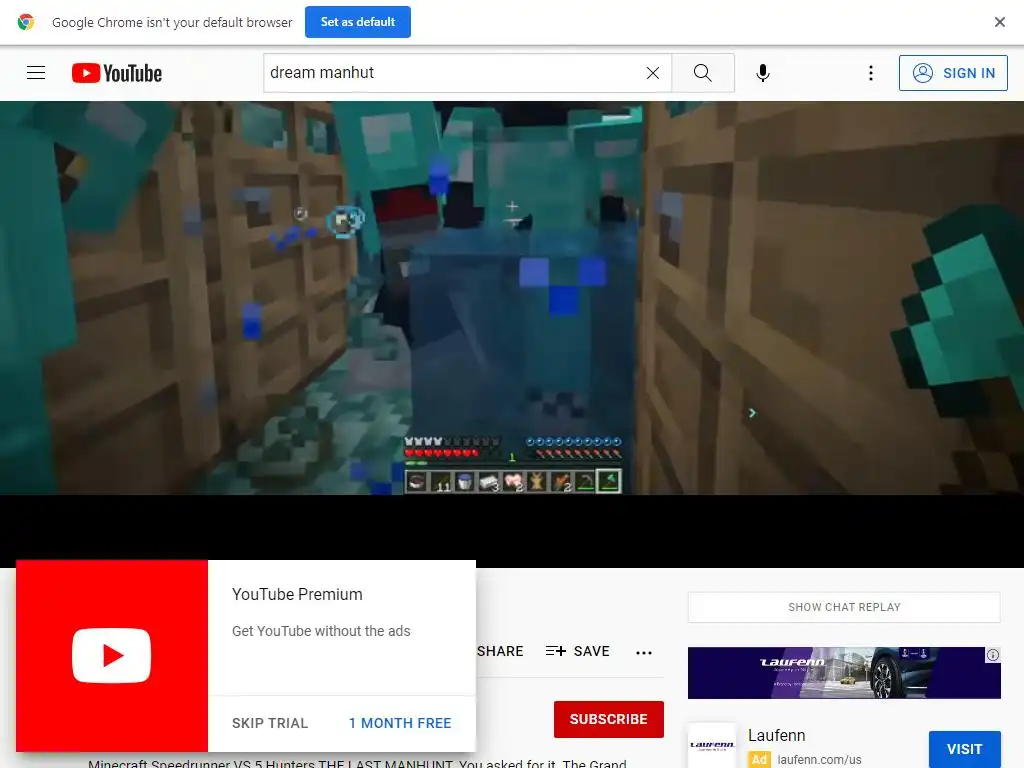Click the YouTube Premium red logo image
Image resolution: width=1024 pixels, height=768 pixels.
click(112, 656)
